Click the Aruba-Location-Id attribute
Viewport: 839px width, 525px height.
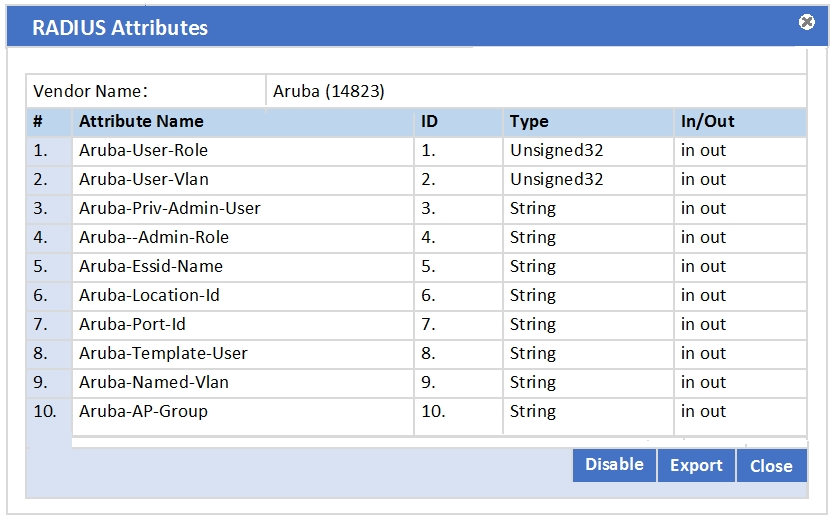coord(149,296)
